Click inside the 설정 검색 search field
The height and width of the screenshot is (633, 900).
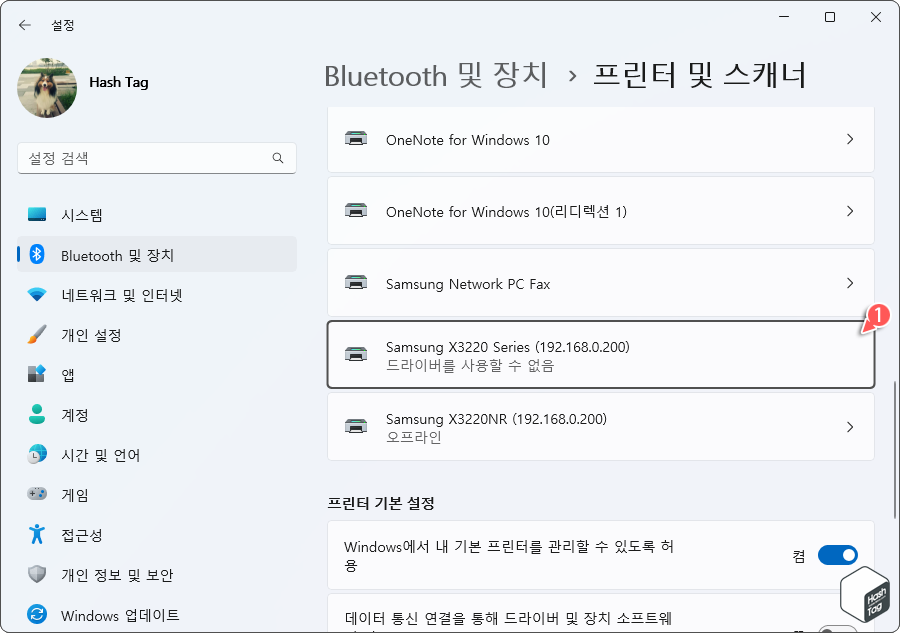click(x=156, y=158)
